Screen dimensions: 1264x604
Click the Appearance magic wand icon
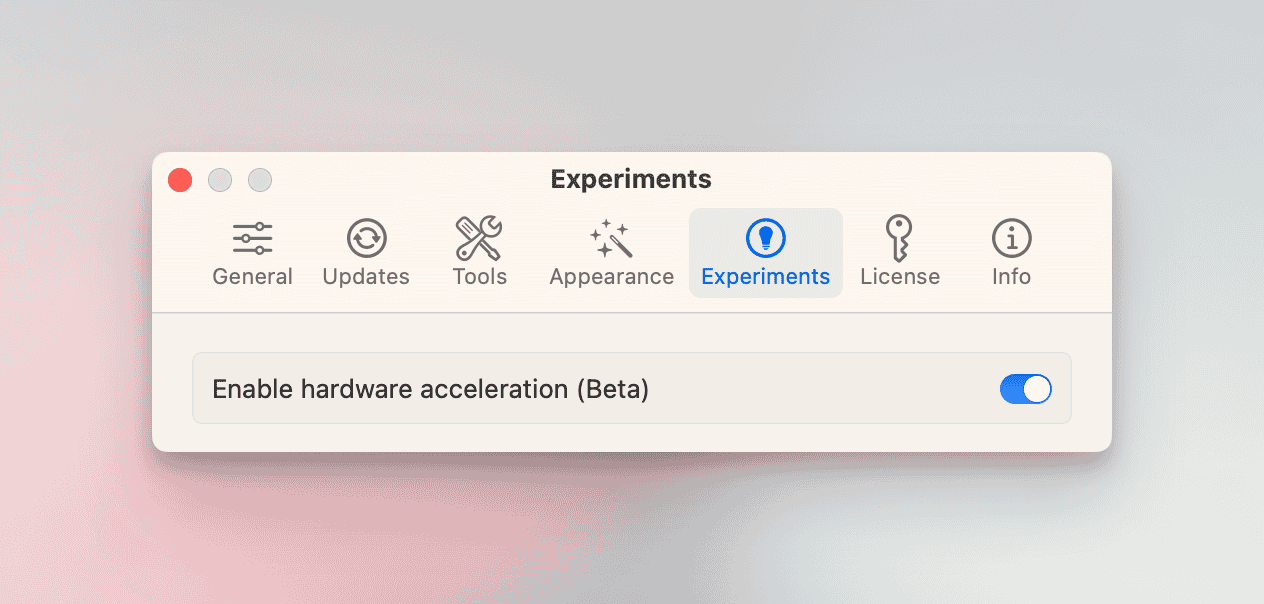coord(611,238)
